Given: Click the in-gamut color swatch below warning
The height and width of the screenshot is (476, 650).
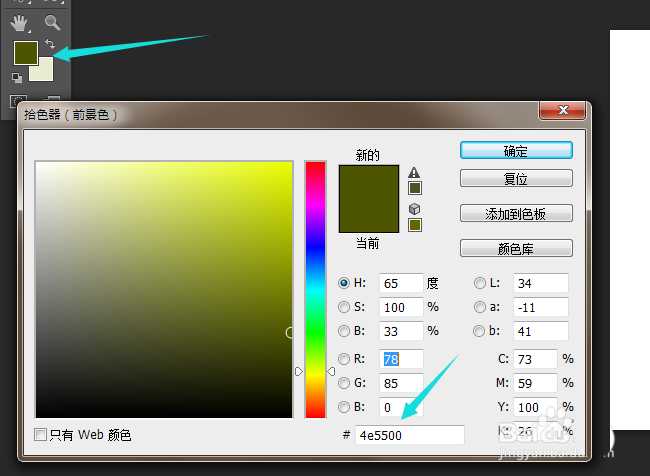Looking at the screenshot, I should [x=415, y=188].
